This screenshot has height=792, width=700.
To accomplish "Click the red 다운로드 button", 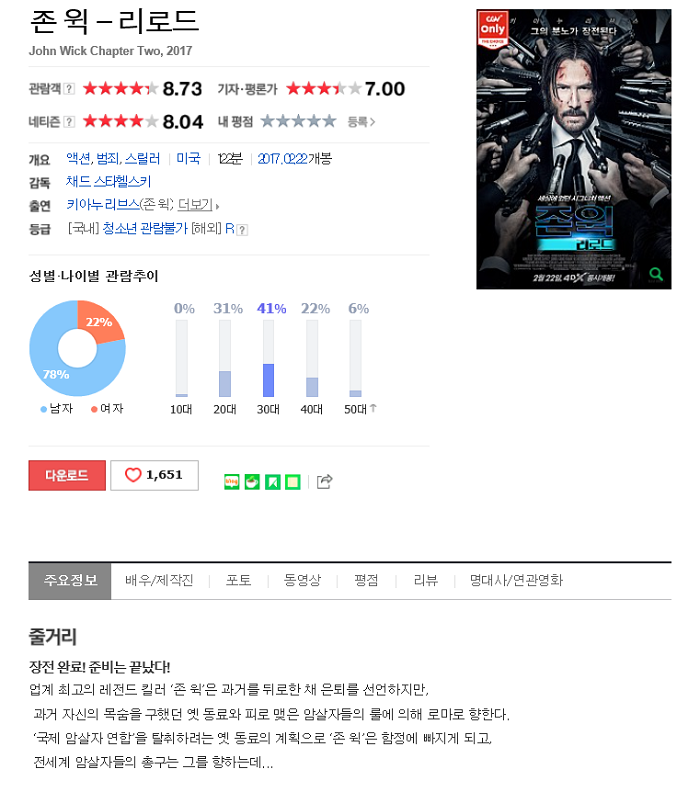I will [x=67, y=475].
